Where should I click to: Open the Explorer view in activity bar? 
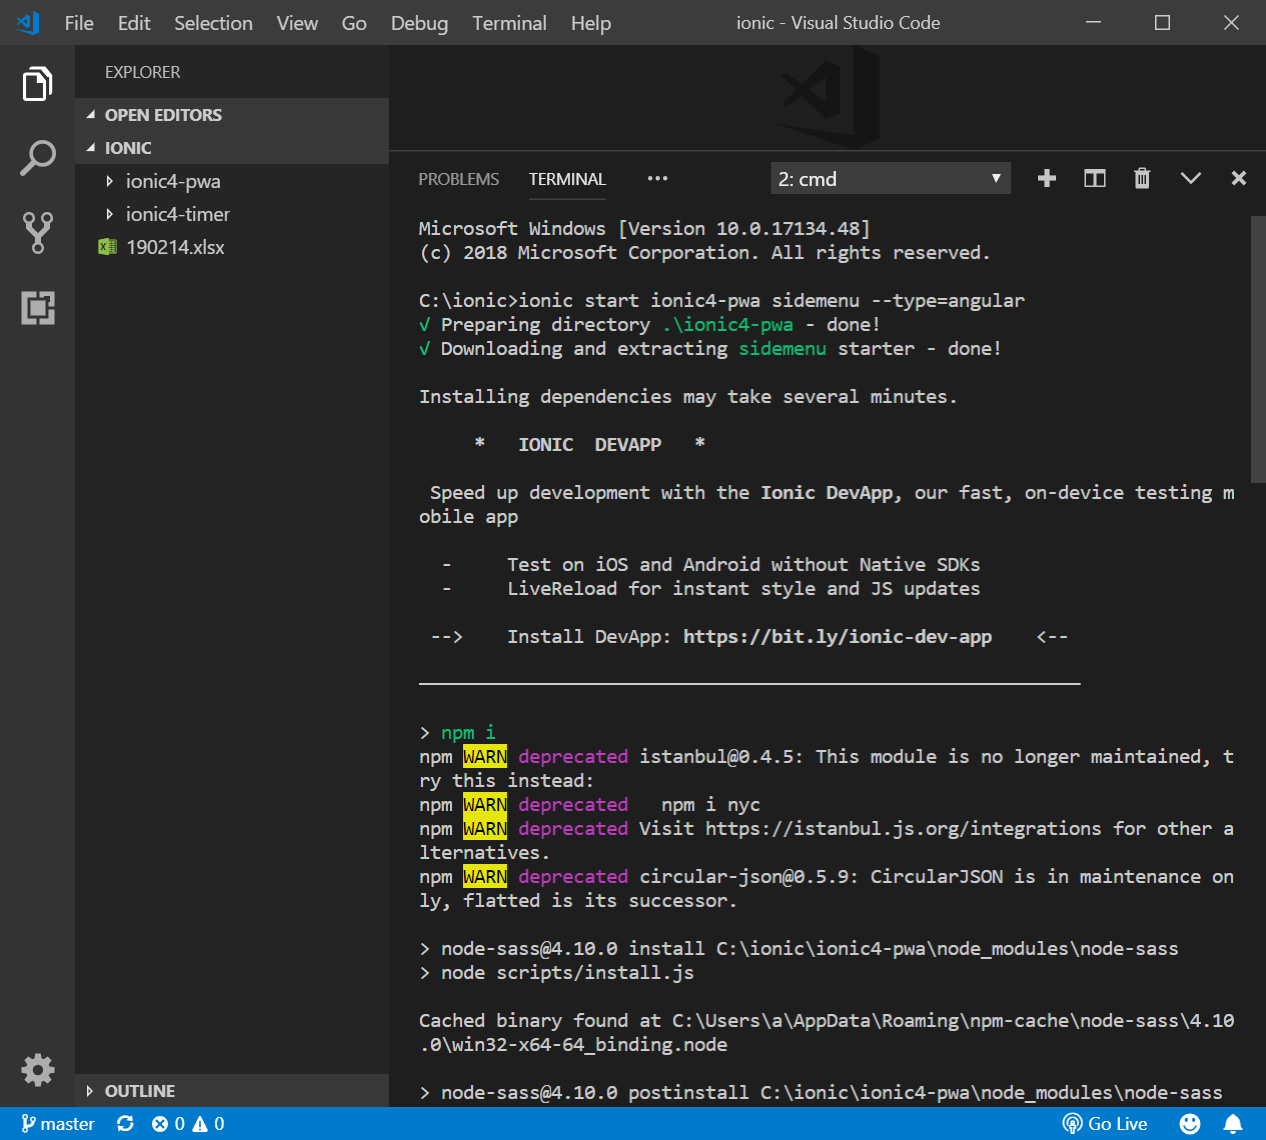(x=37, y=84)
